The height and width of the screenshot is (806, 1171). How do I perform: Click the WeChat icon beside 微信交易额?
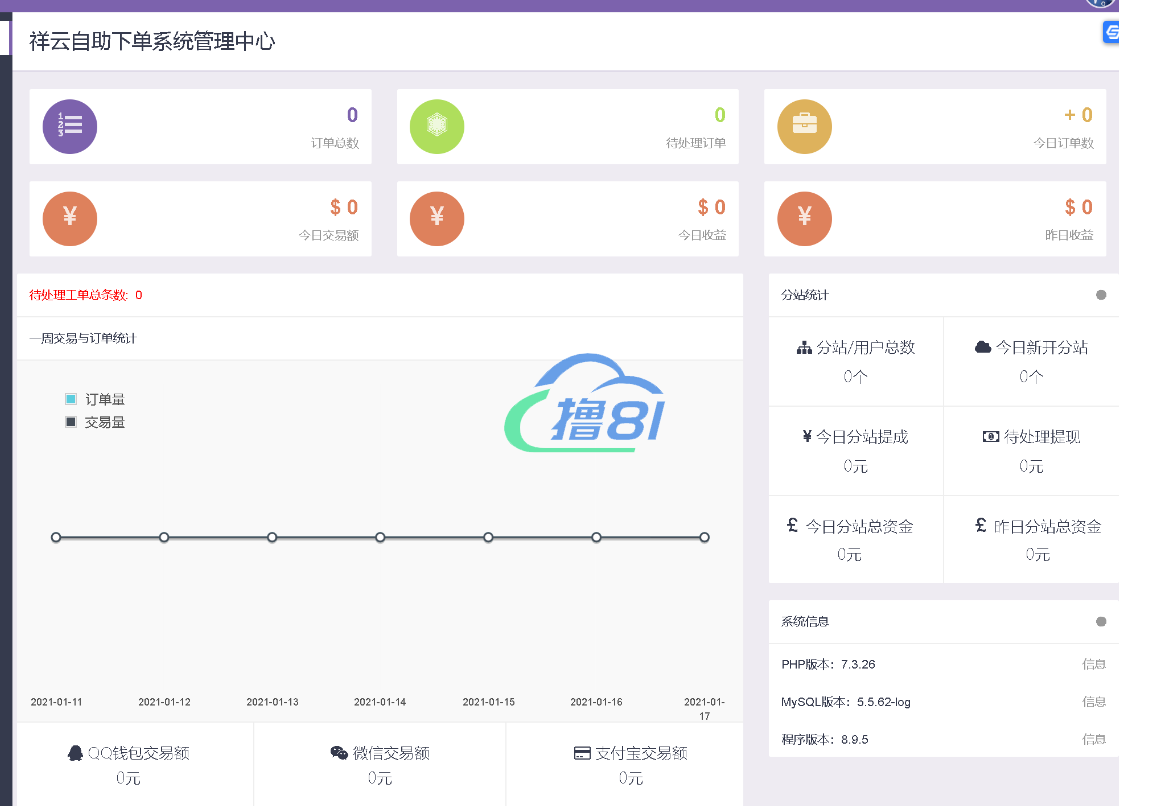click(x=339, y=753)
